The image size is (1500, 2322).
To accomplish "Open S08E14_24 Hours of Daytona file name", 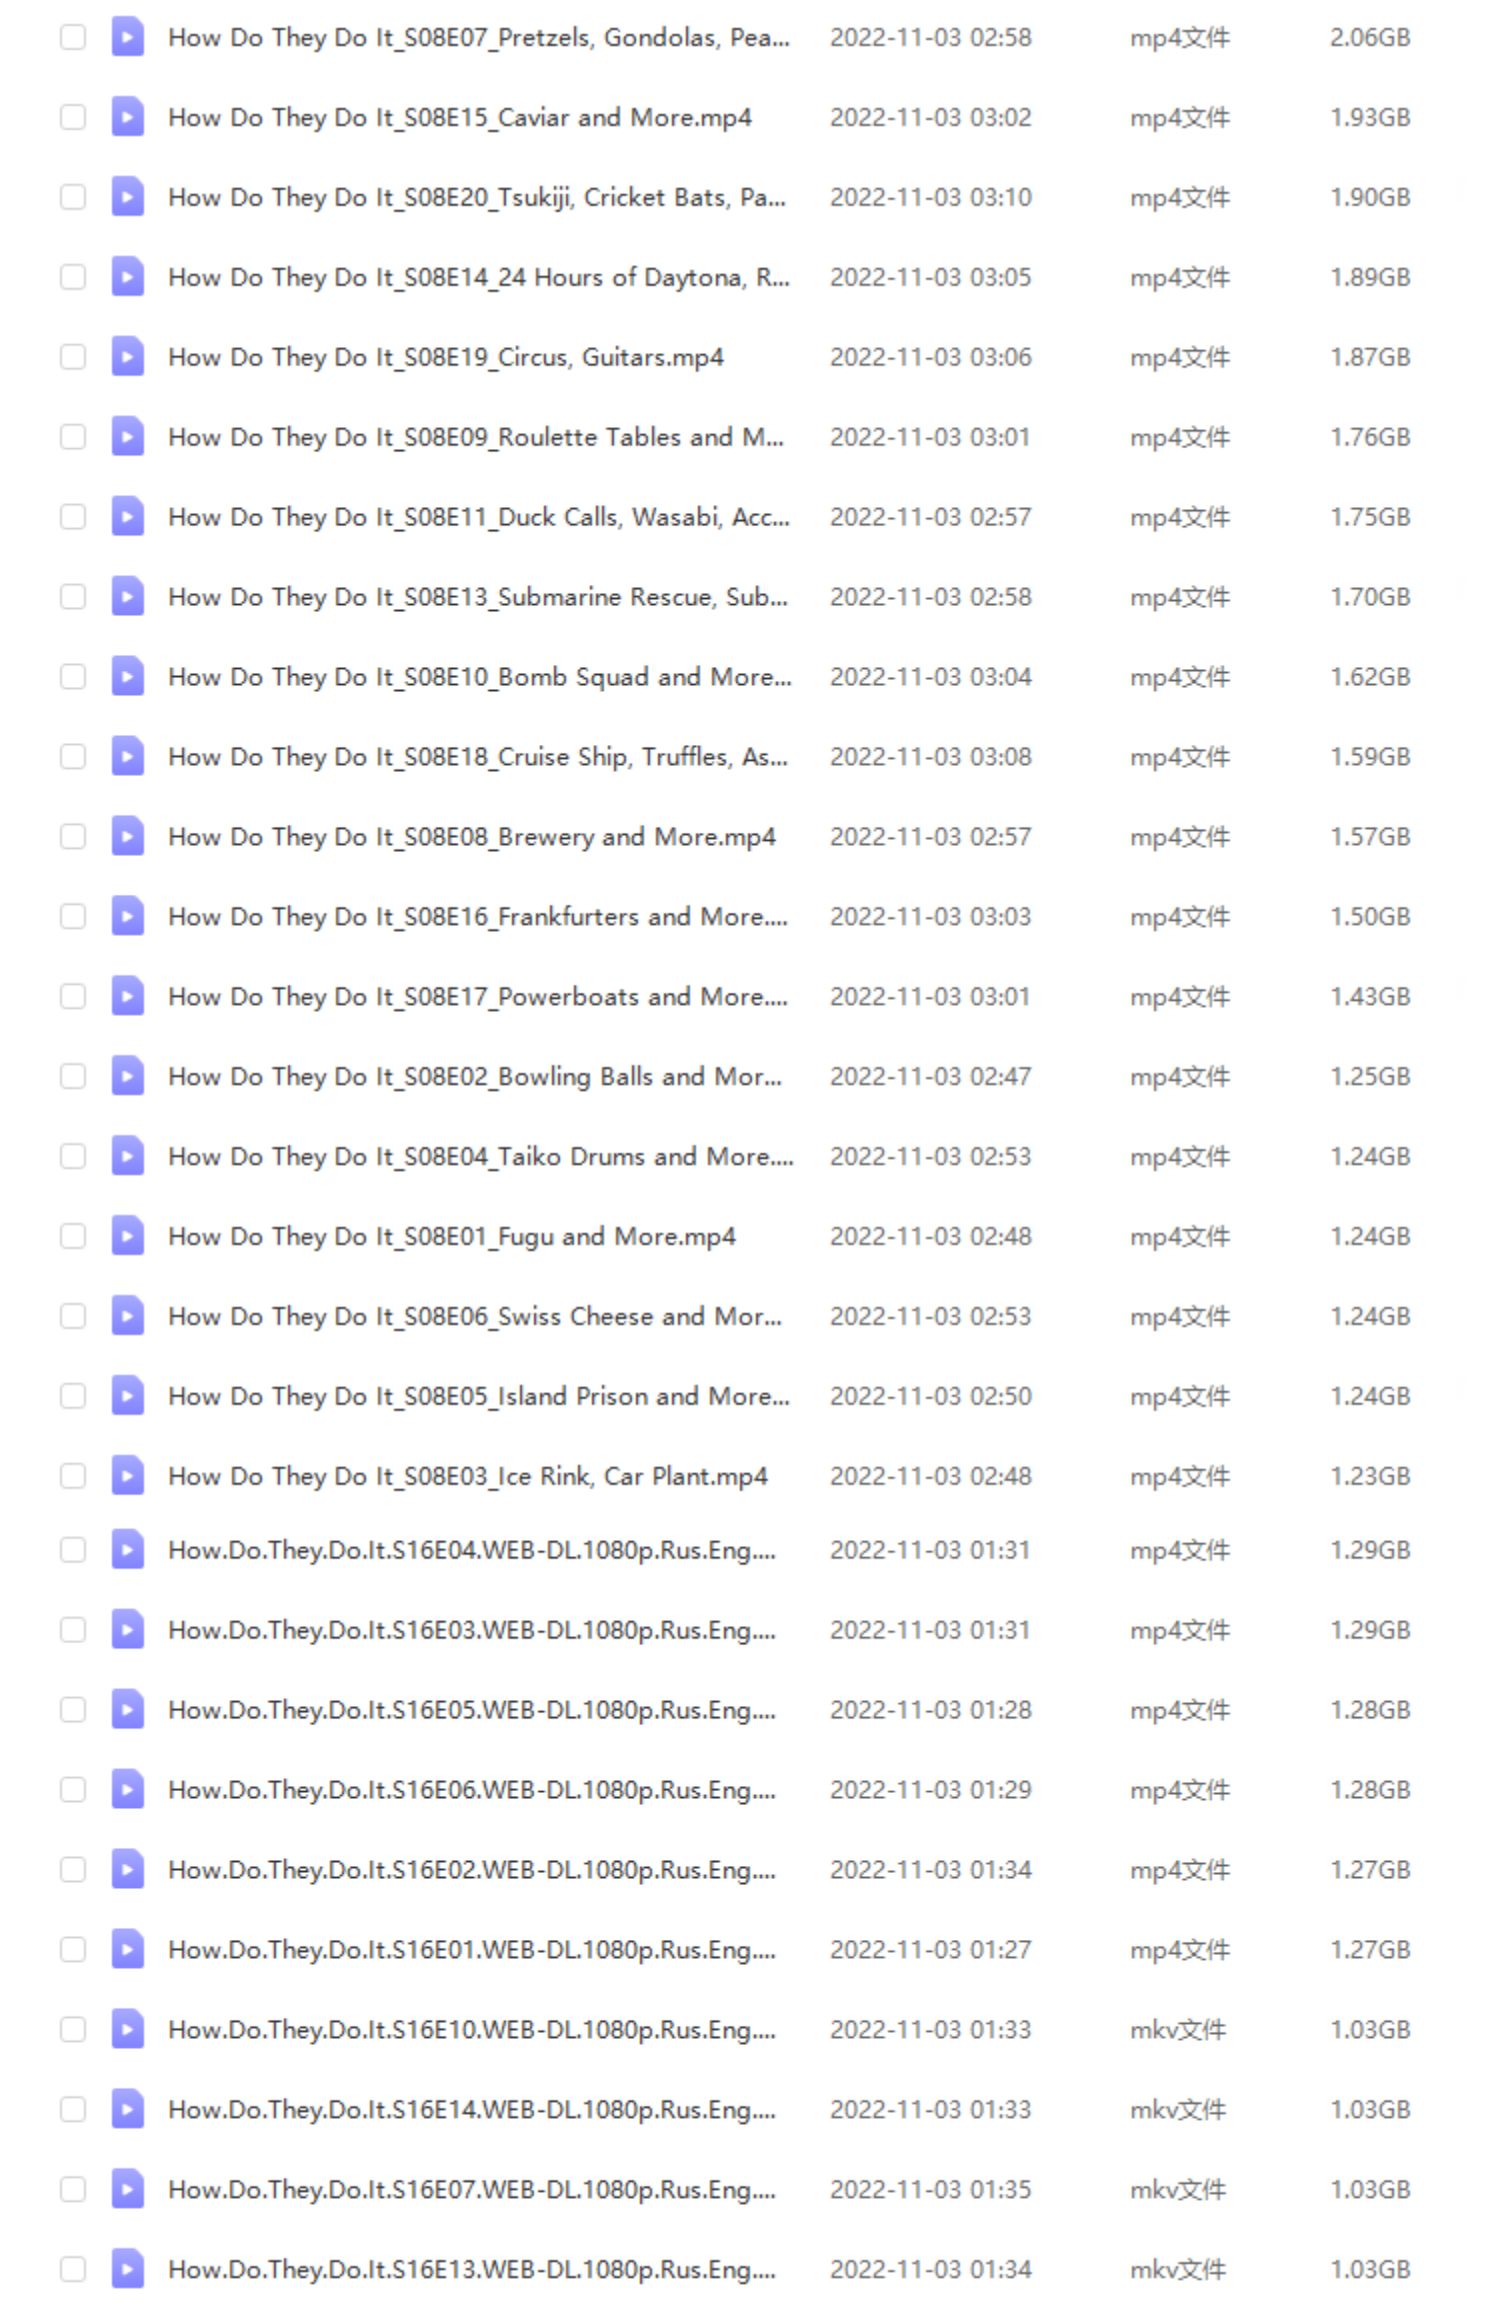I will [479, 277].
